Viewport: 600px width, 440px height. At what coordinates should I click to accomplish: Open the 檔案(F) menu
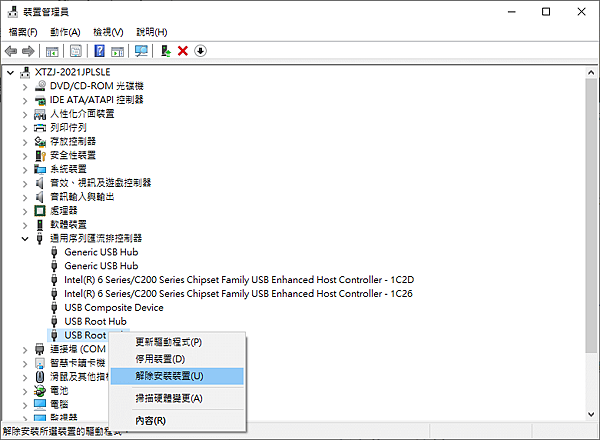[23, 32]
